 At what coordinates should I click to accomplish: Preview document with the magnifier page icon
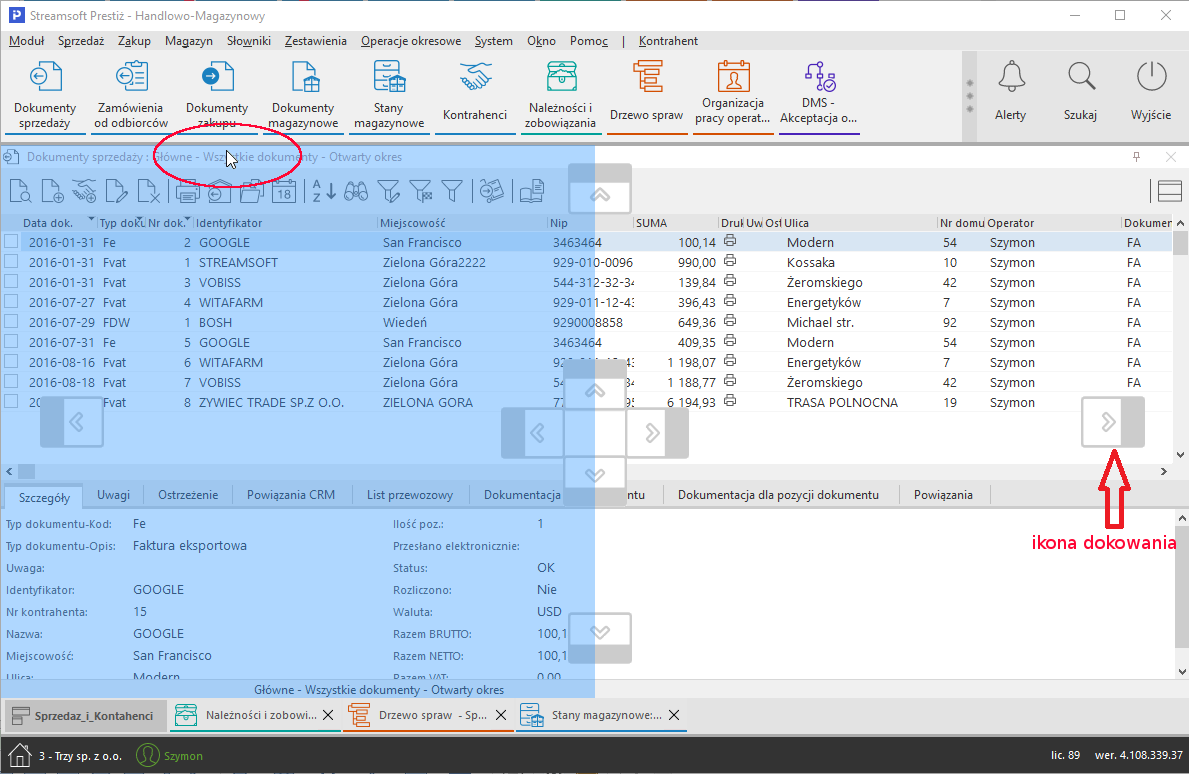pos(20,191)
